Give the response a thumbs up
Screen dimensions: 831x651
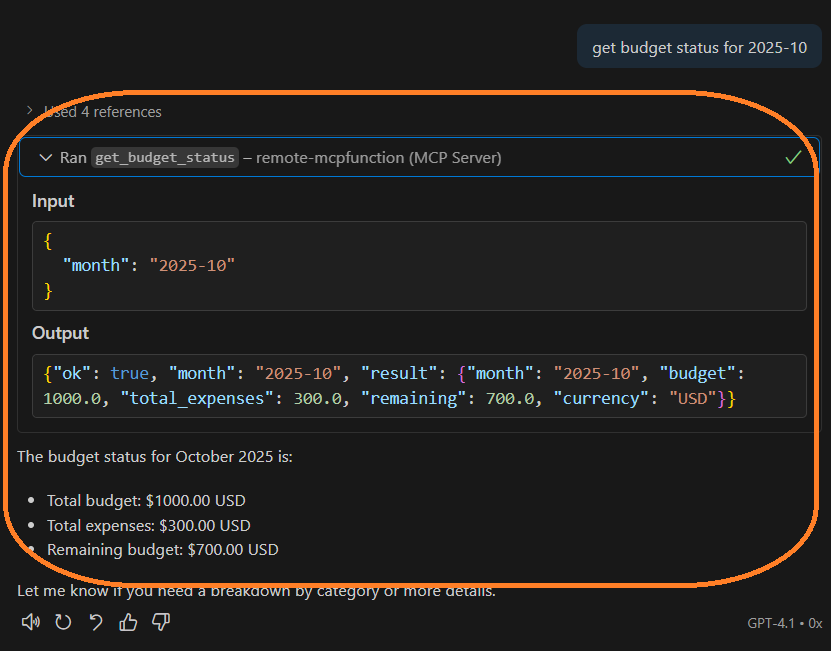click(128, 622)
